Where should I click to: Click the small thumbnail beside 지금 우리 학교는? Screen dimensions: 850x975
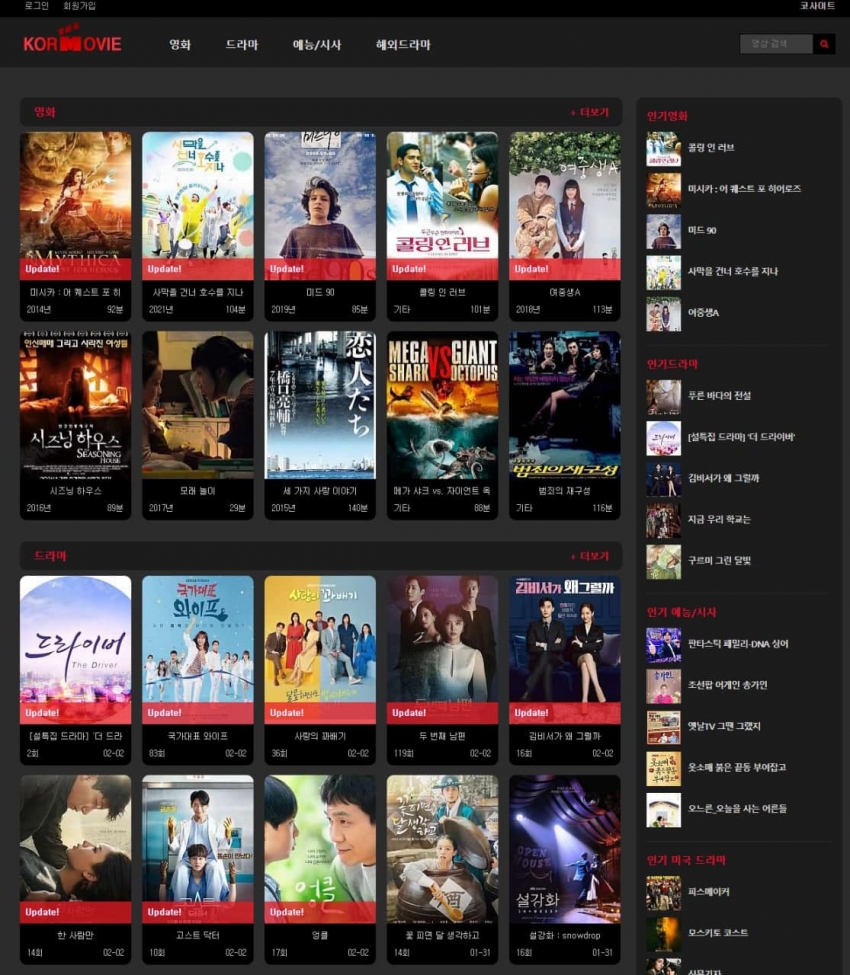pyautogui.click(x=663, y=520)
